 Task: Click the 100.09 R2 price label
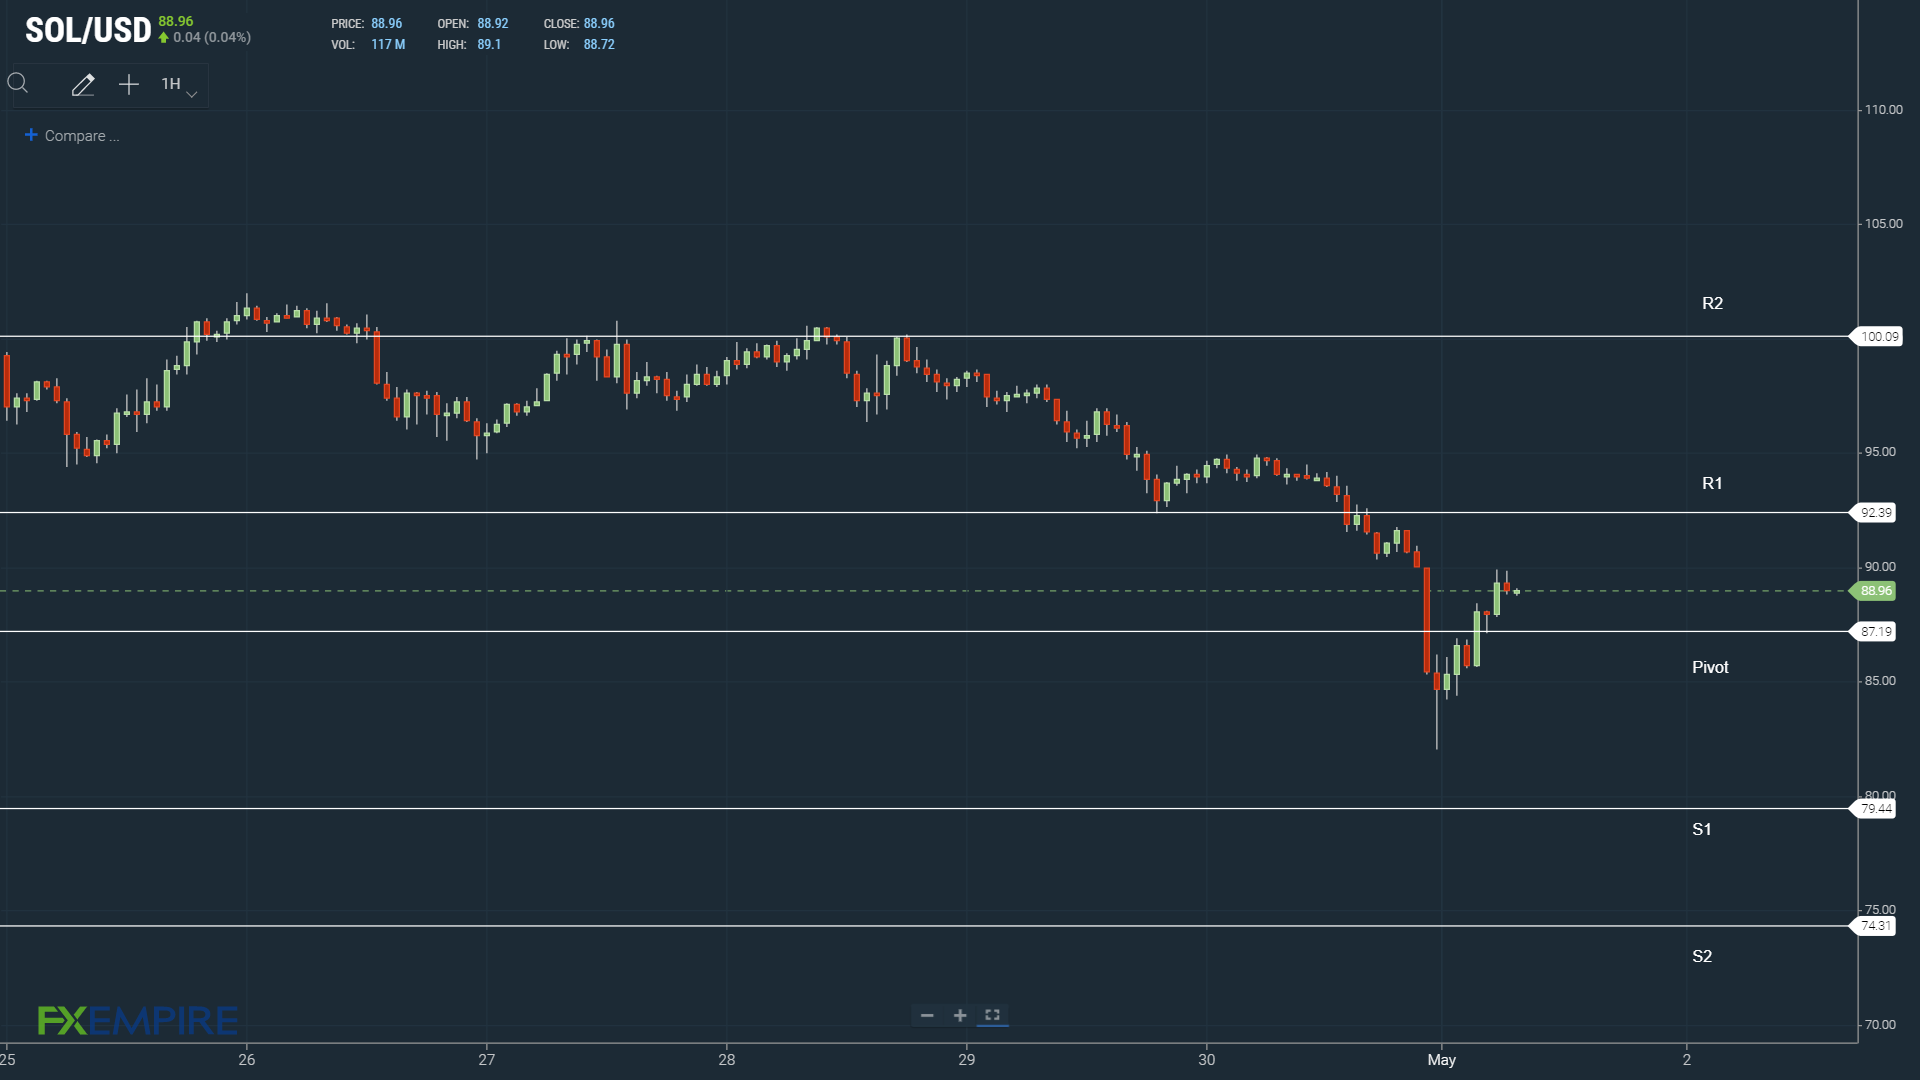coord(1878,337)
